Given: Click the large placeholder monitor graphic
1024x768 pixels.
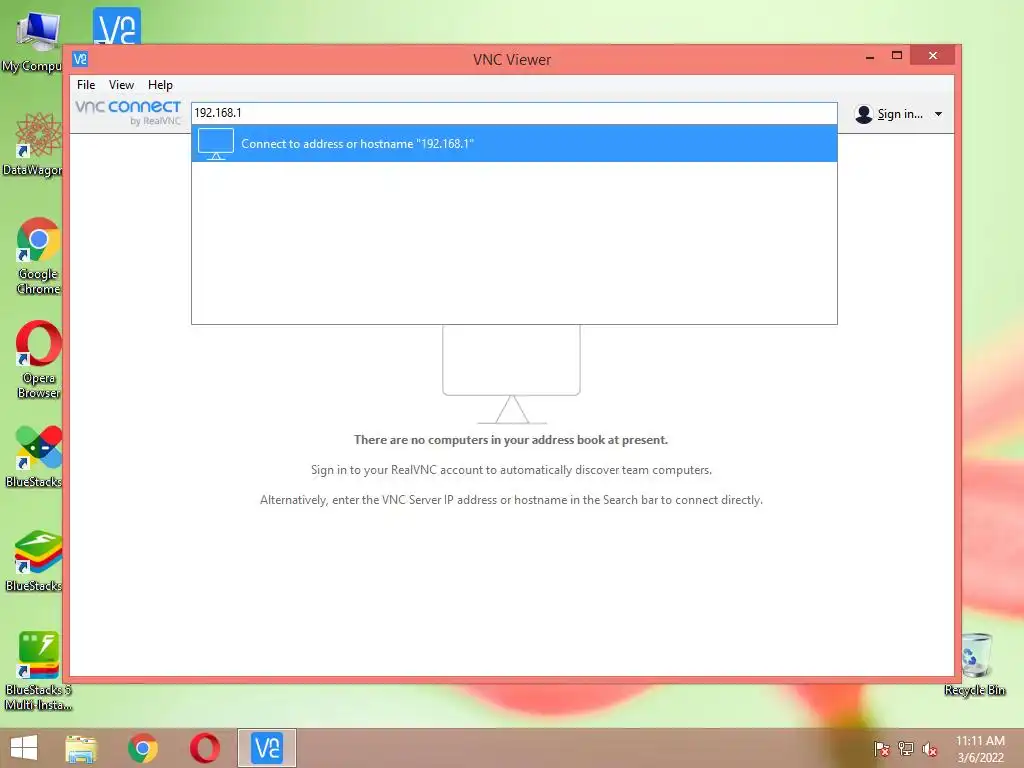Looking at the screenshot, I should [x=511, y=374].
